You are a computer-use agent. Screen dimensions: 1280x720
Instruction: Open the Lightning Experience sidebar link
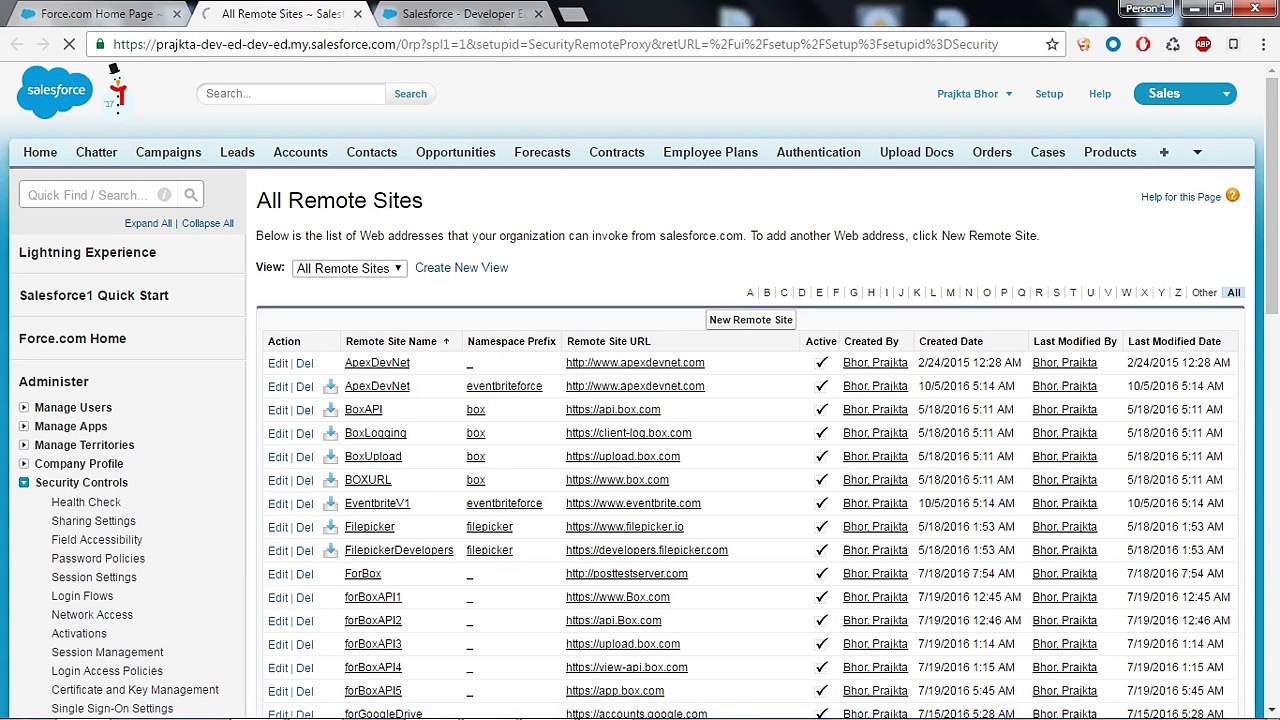88,252
